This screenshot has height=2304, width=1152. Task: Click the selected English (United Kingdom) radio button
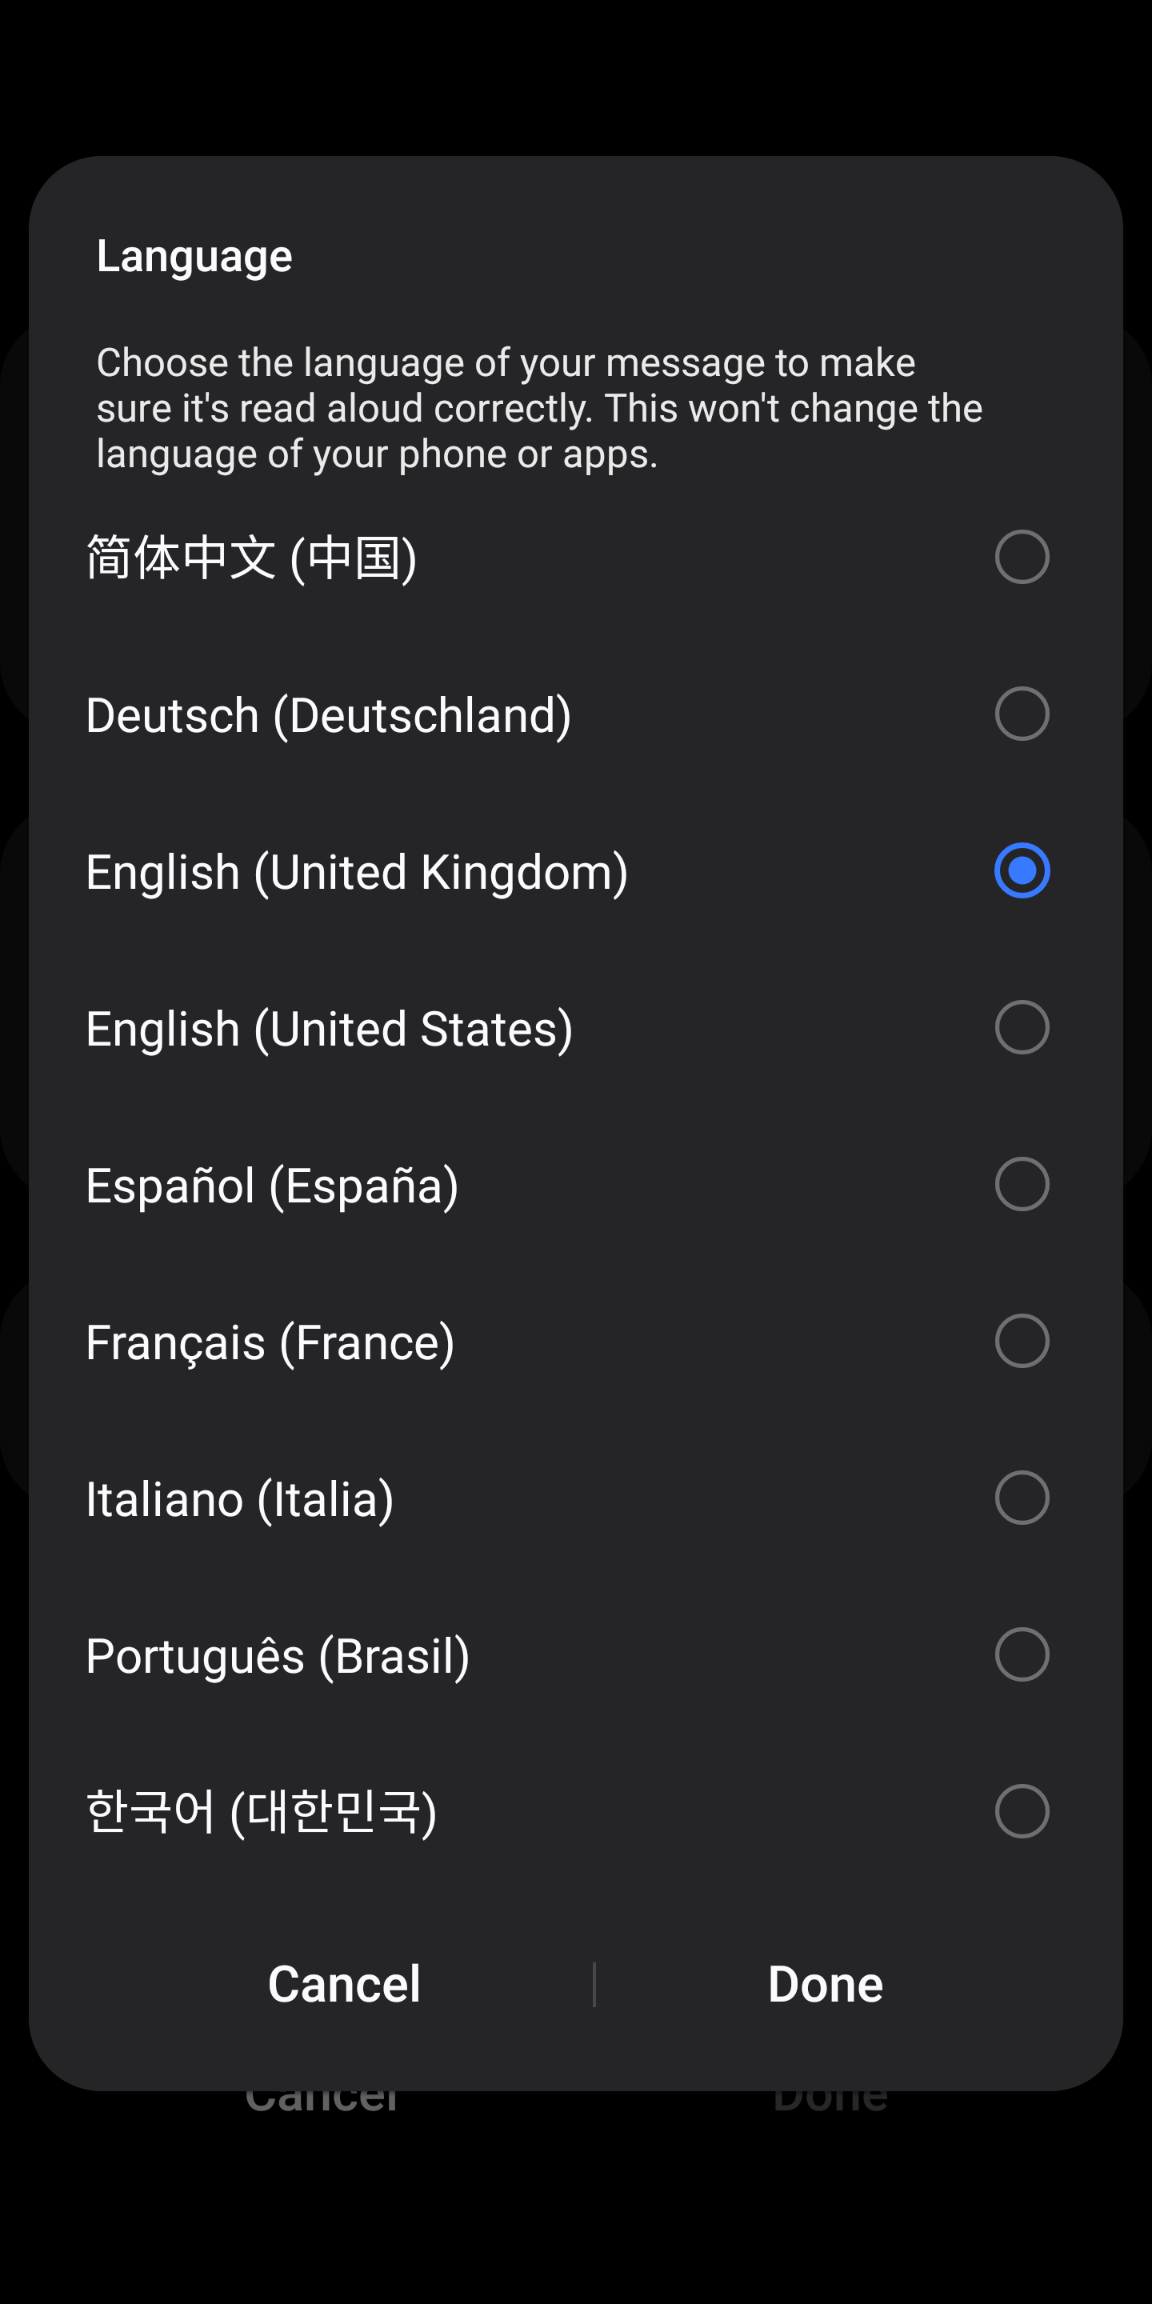(1021, 871)
